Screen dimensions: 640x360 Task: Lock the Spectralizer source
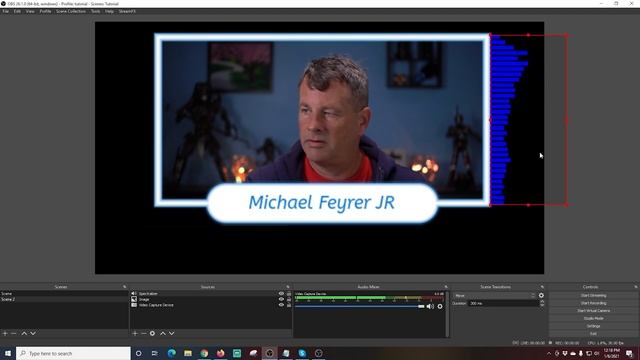click(289, 293)
